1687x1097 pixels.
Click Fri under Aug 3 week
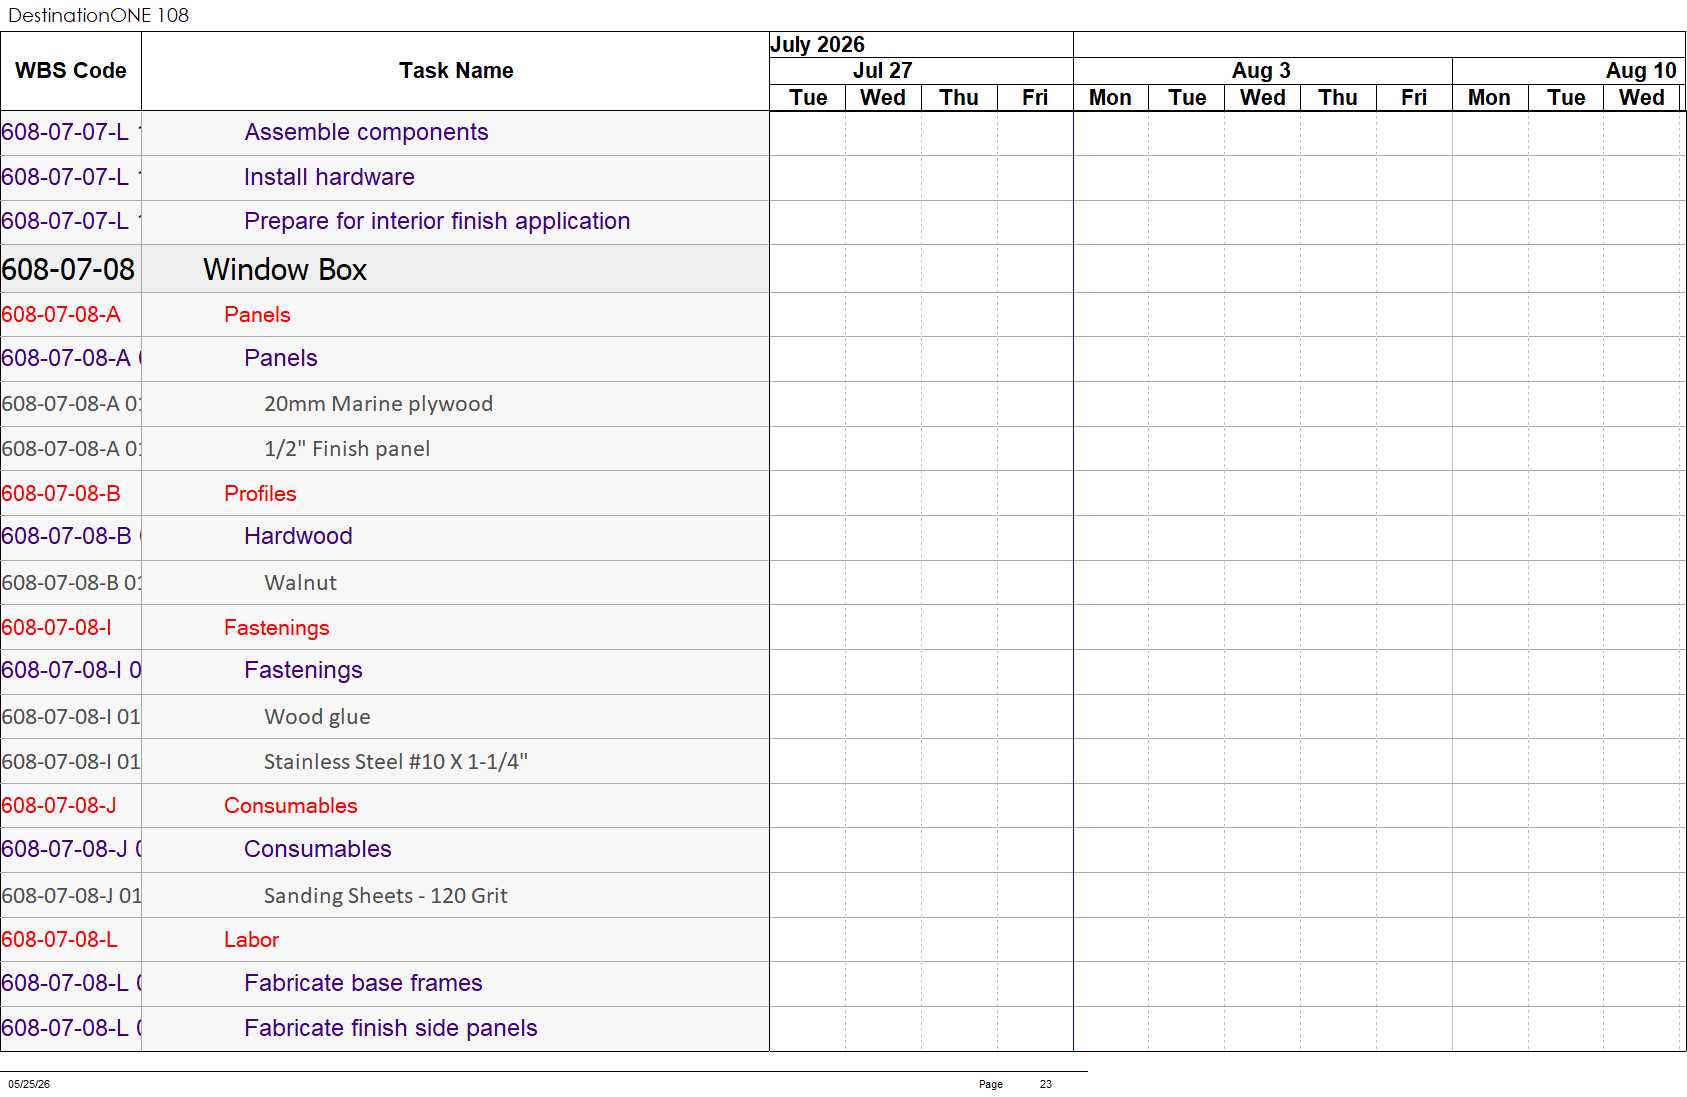pos(1414,98)
